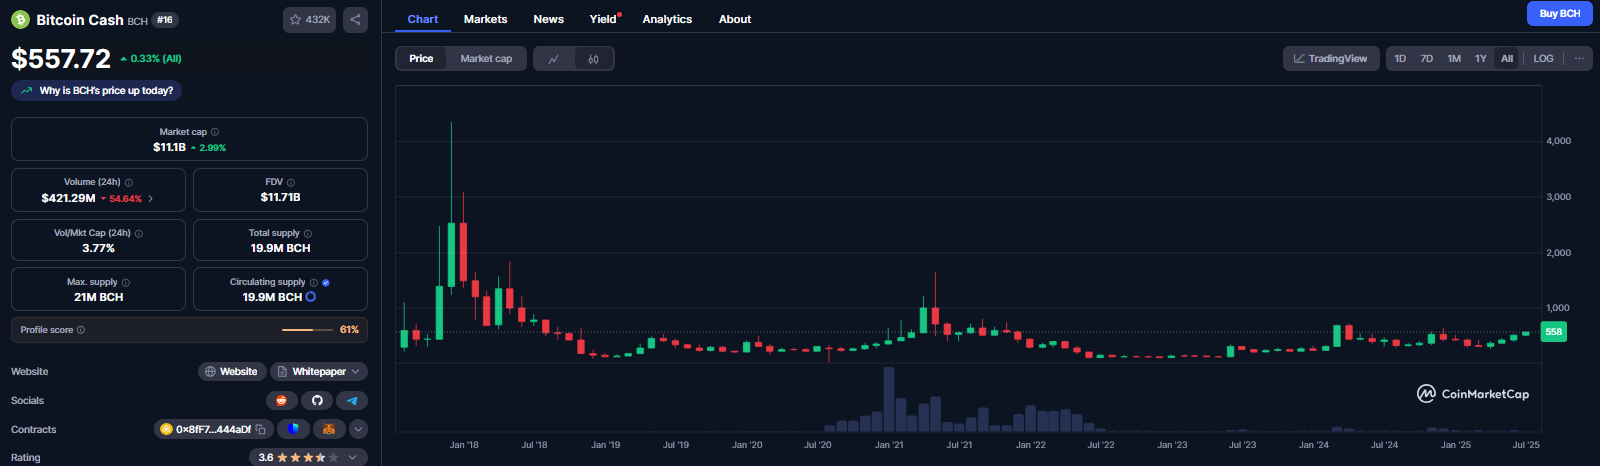The width and height of the screenshot is (1600, 466).
Task: Open the About tab
Action: pos(735,19)
